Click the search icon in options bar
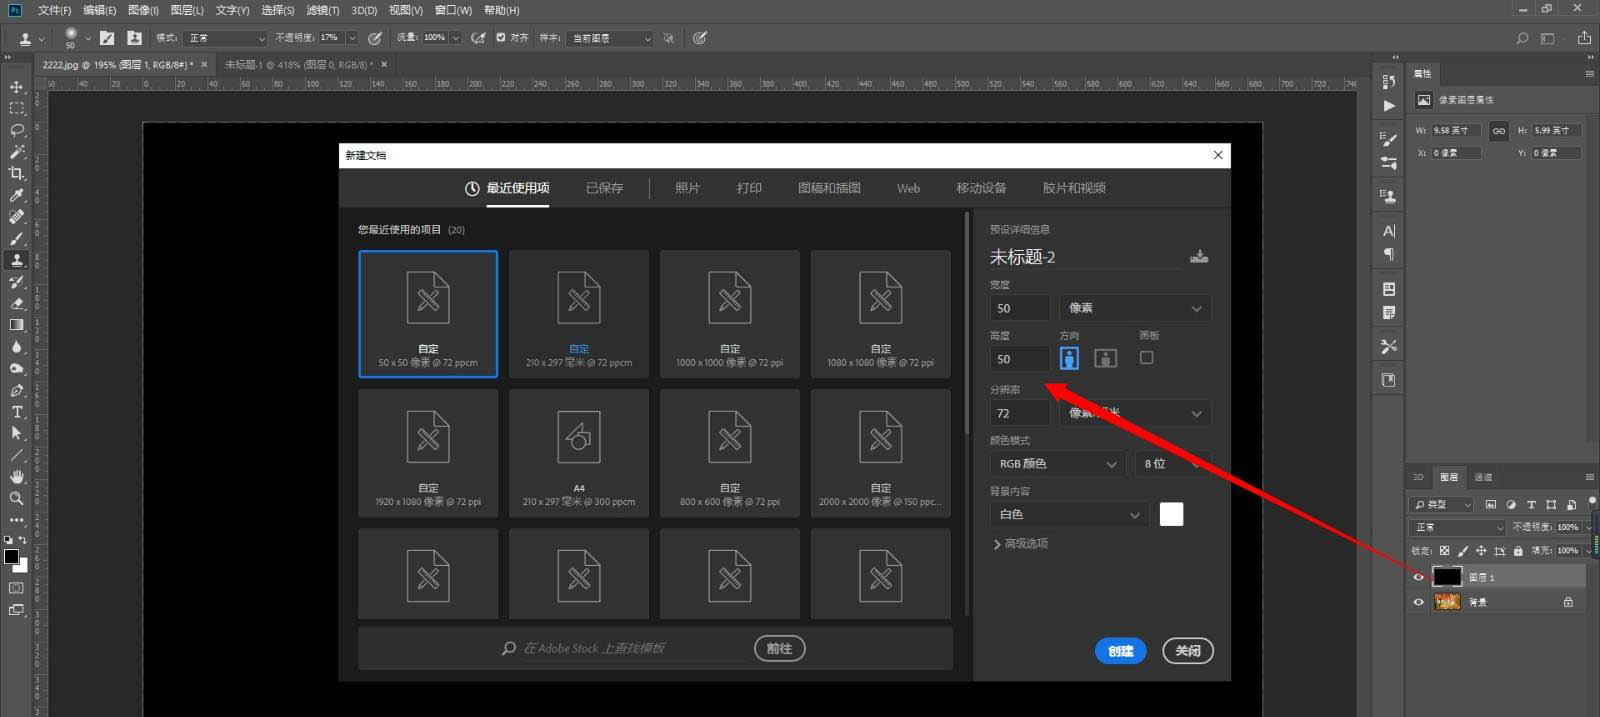The width and height of the screenshot is (1600, 717). point(1522,38)
